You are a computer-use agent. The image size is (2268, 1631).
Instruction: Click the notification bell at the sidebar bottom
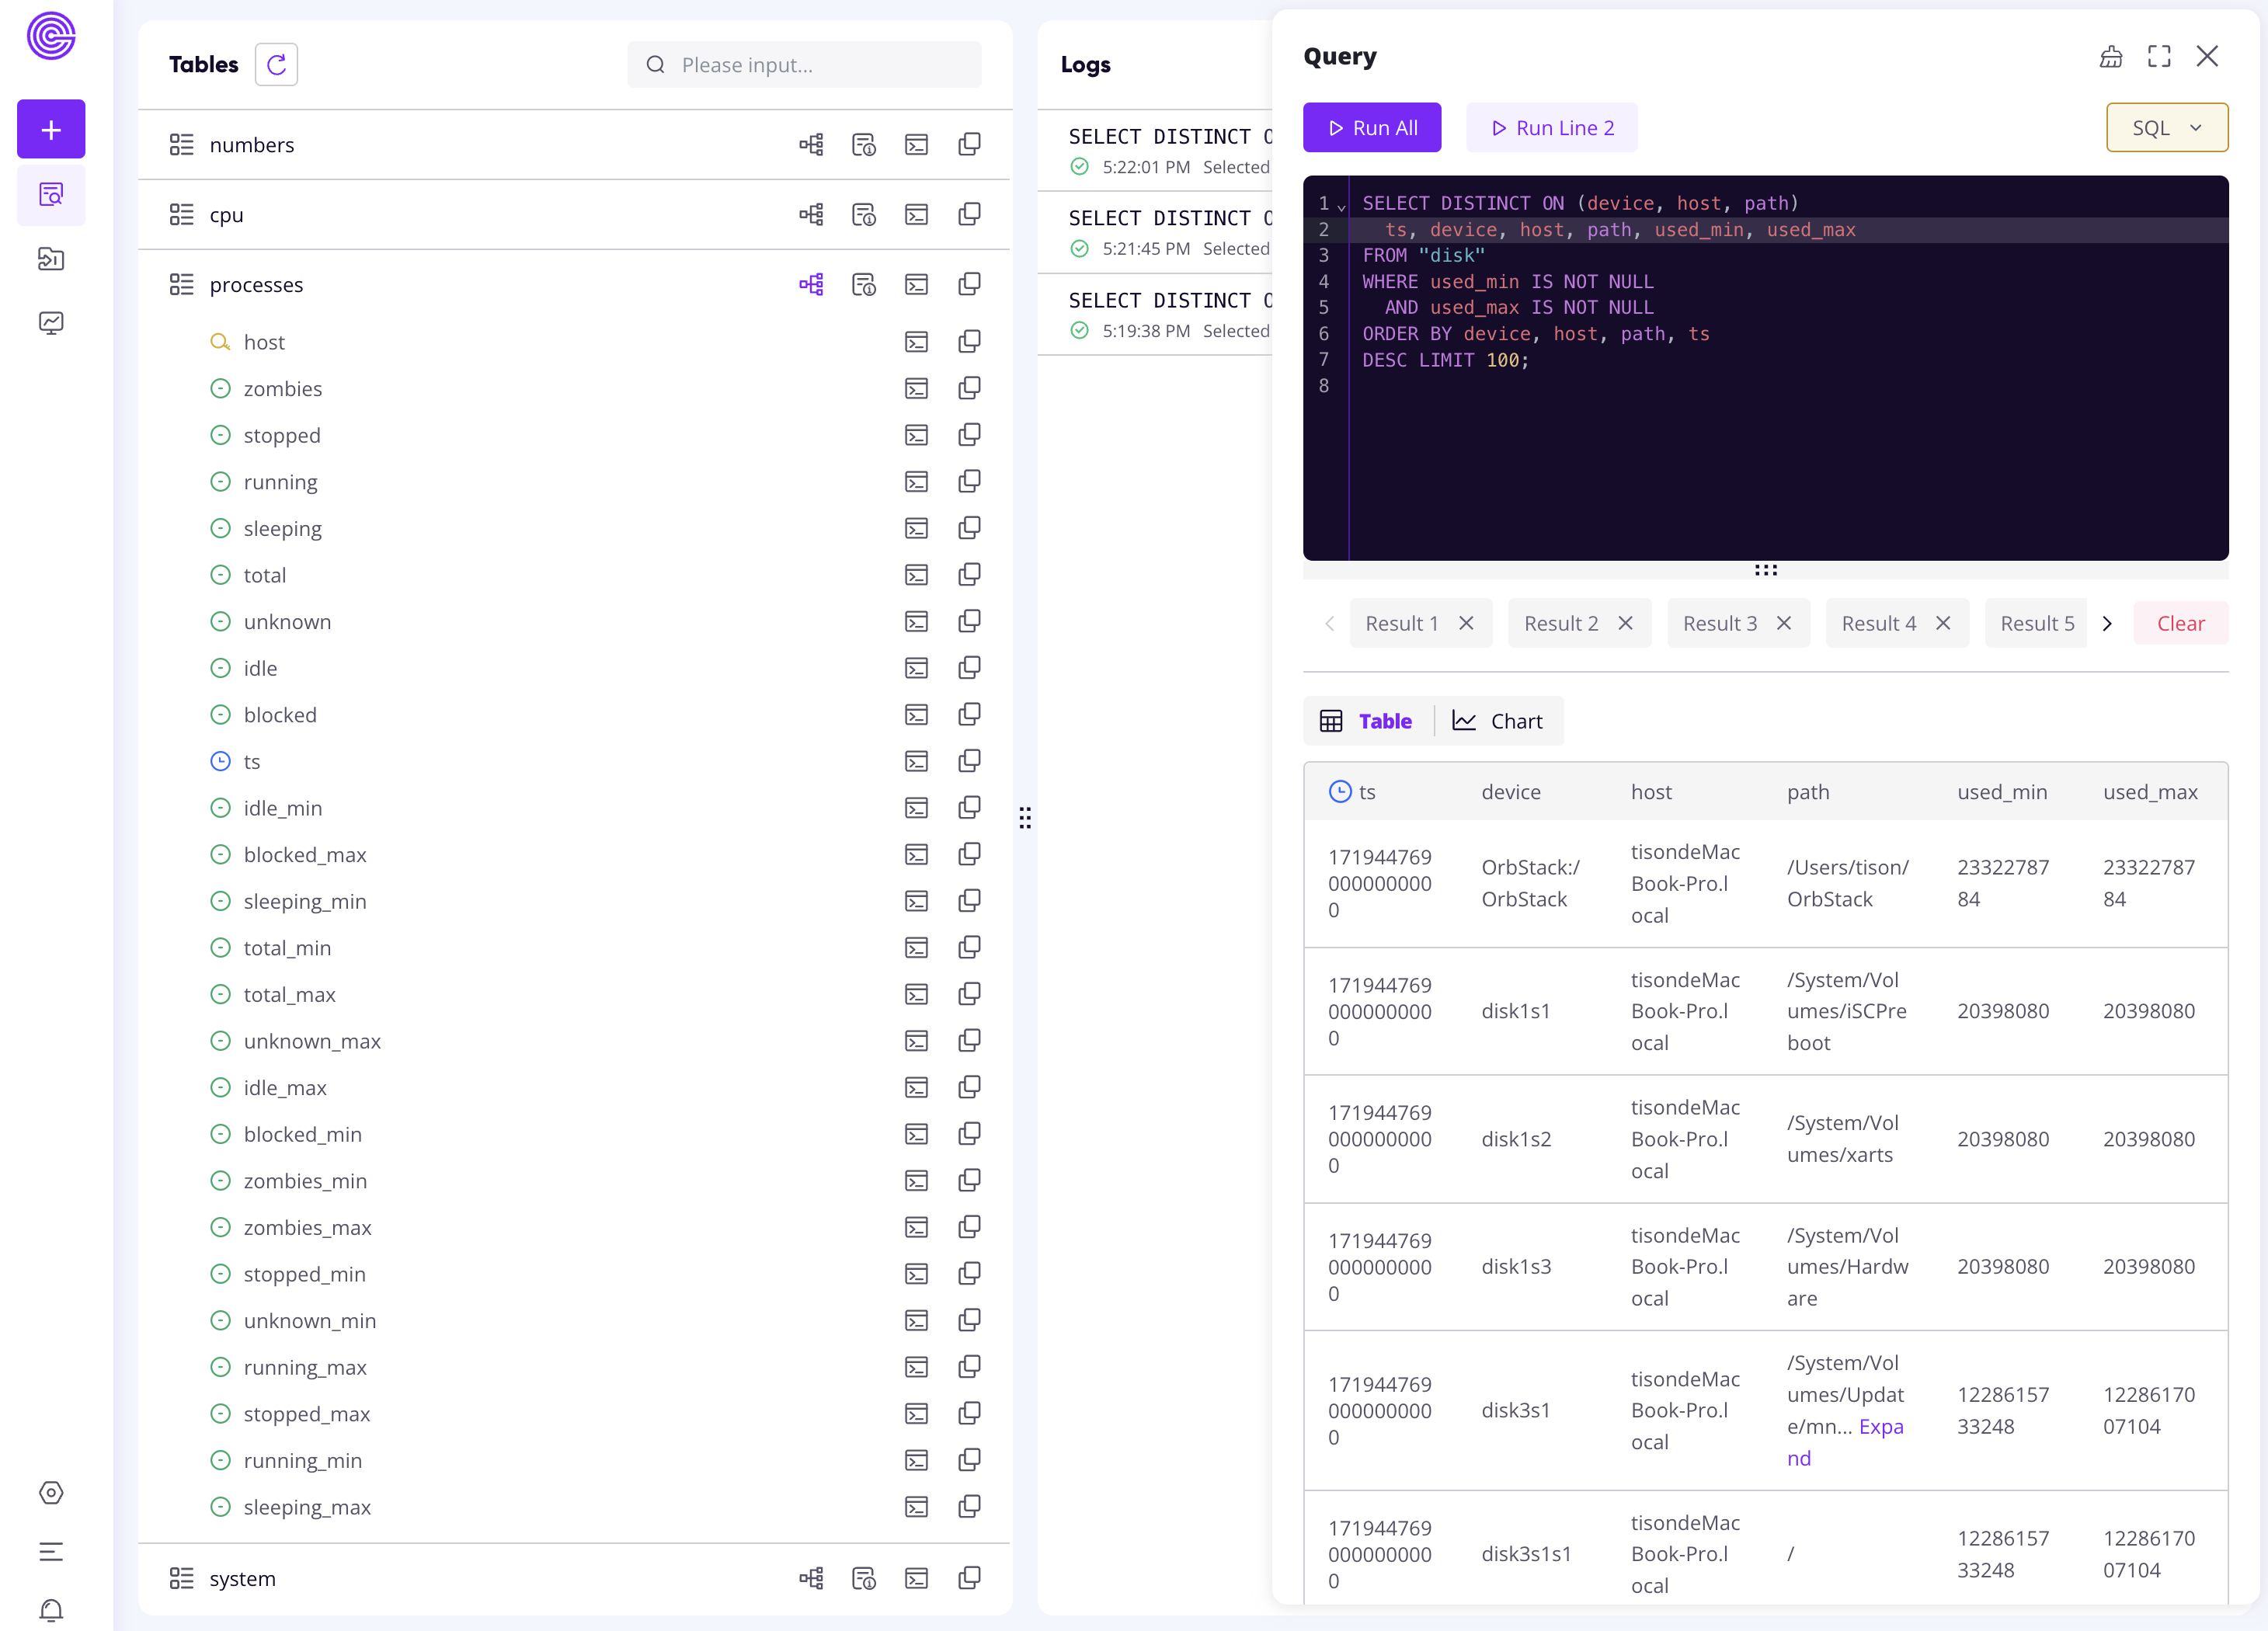[51, 1610]
